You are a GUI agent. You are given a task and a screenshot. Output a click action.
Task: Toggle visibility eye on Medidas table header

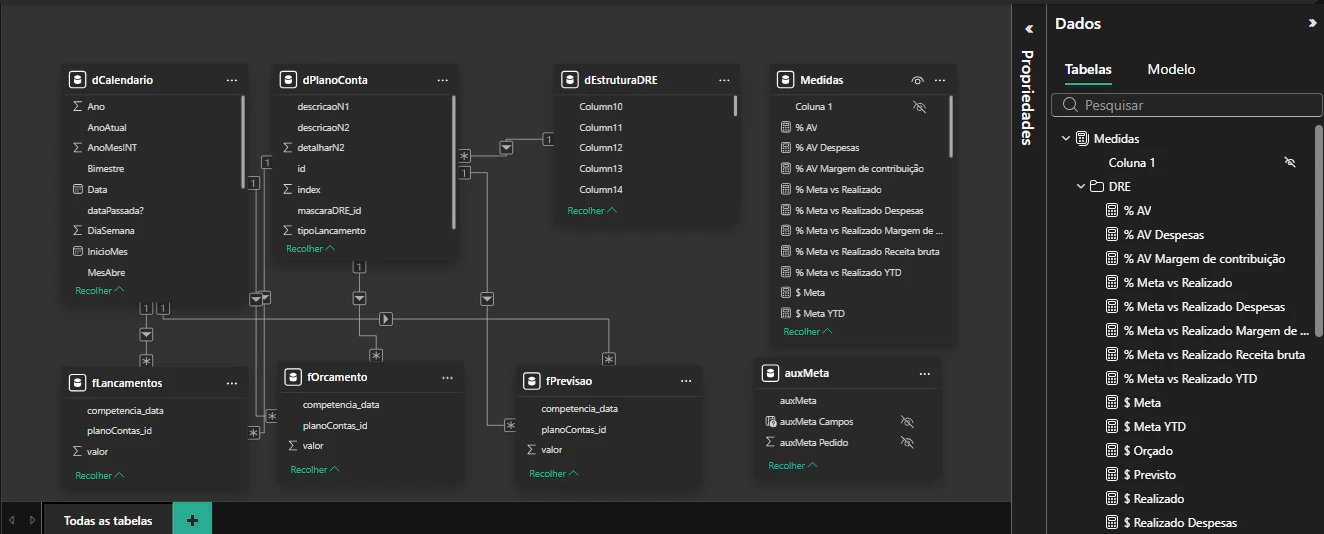tap(918, 80)
